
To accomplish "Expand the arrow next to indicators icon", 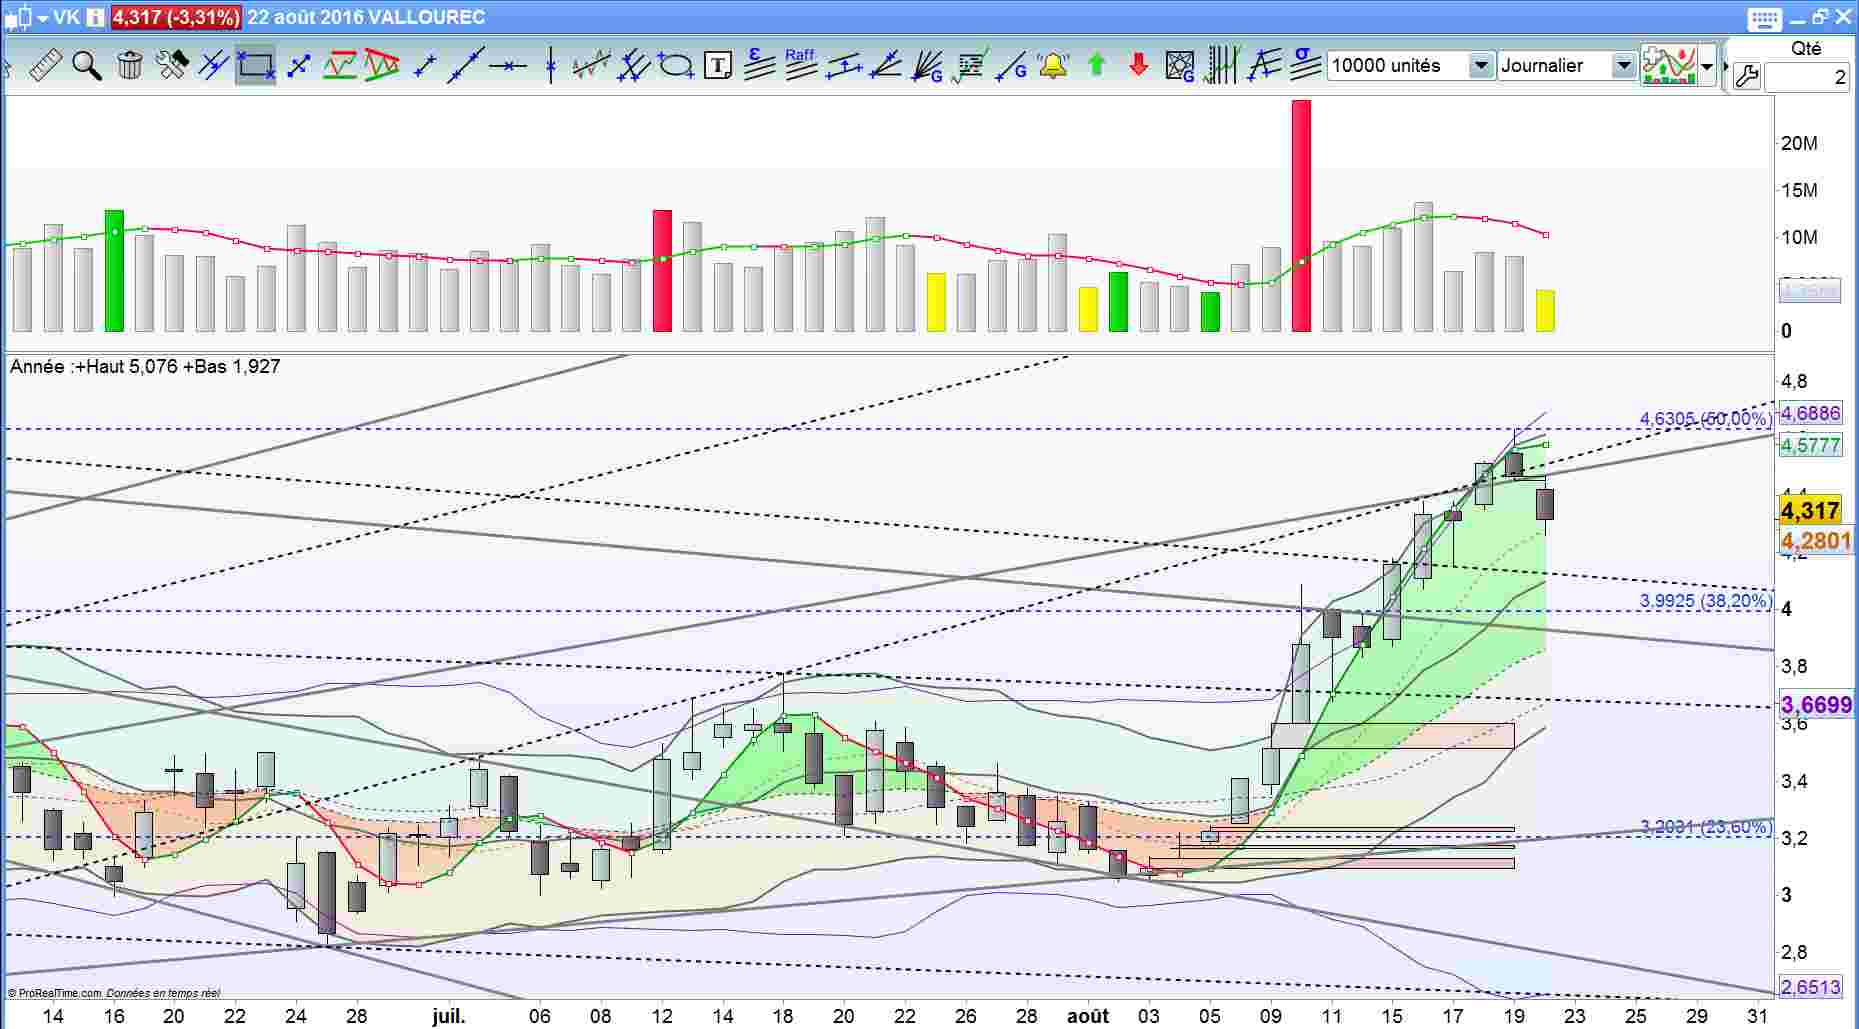I will coord(1707,66).
